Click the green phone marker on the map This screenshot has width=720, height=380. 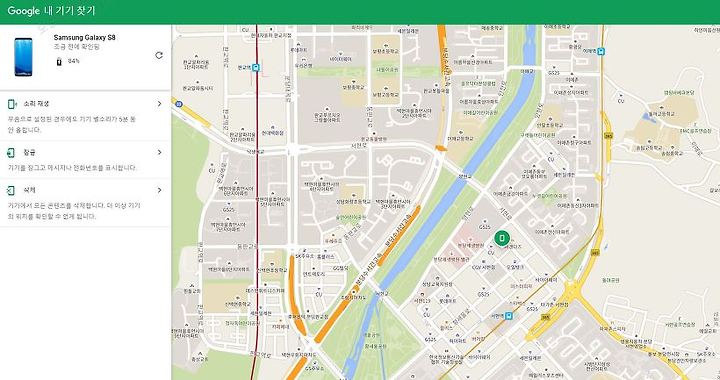point(502,238)
